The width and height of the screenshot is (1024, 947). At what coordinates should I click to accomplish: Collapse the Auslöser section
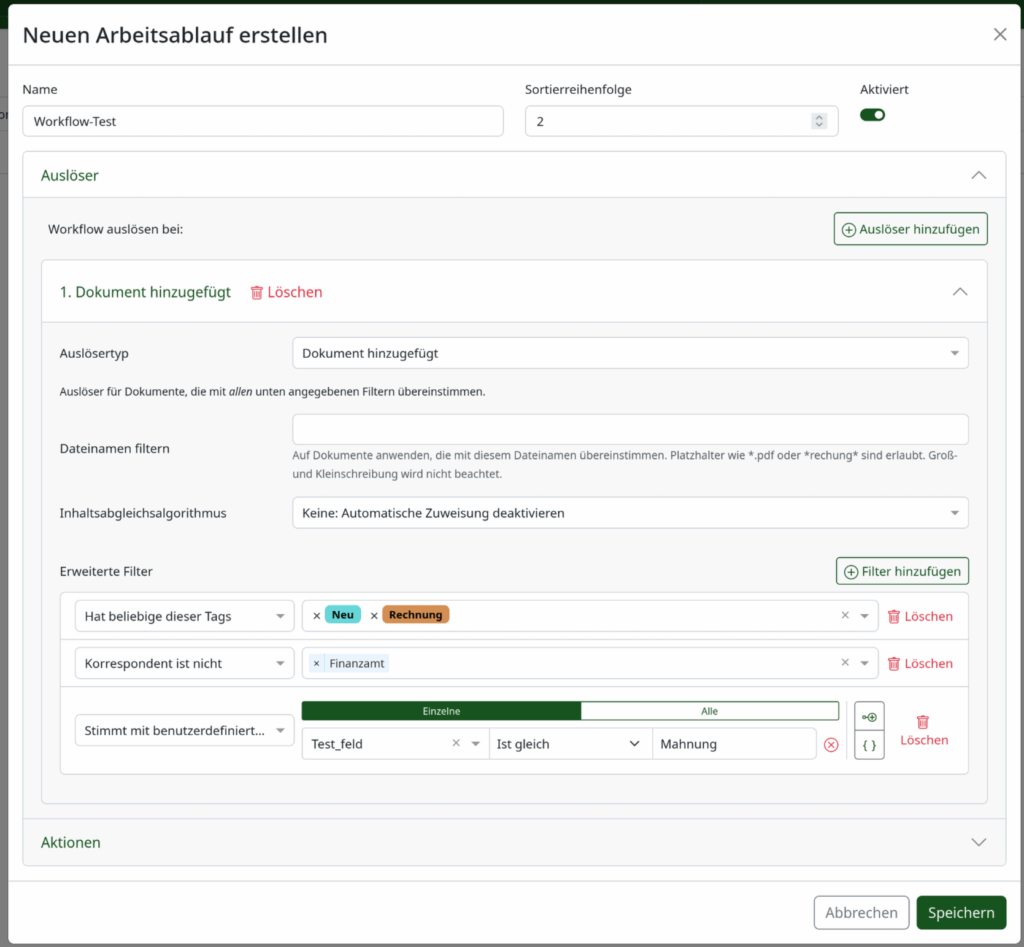click(978, 175)
